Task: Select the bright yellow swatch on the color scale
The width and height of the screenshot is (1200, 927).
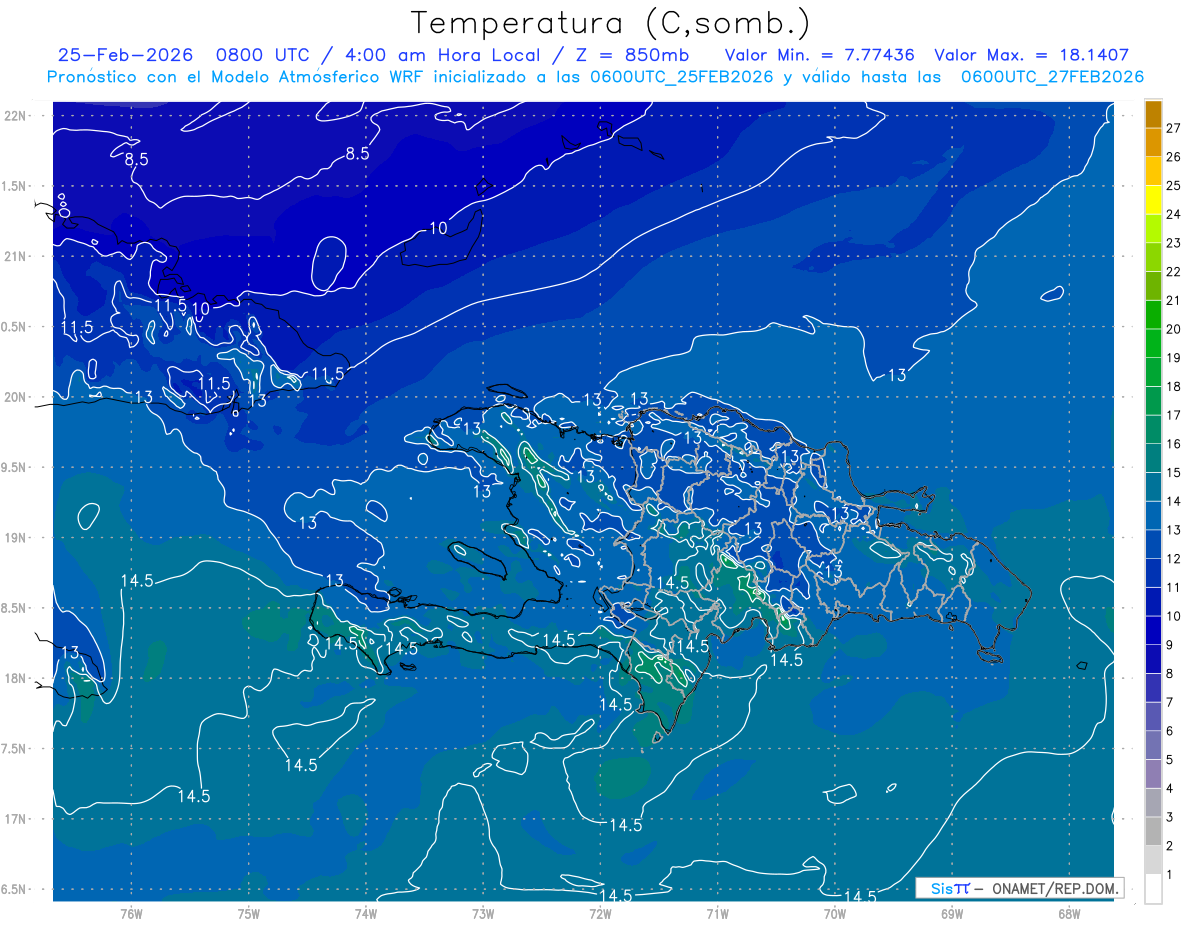Action: tap(1153, 200)
